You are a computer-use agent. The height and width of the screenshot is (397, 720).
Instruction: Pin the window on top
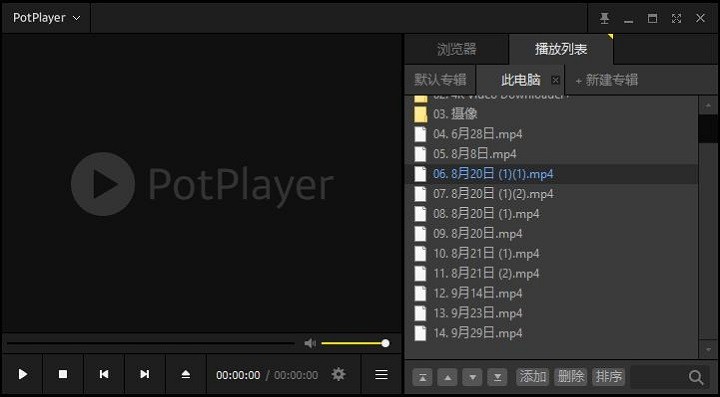604,18
